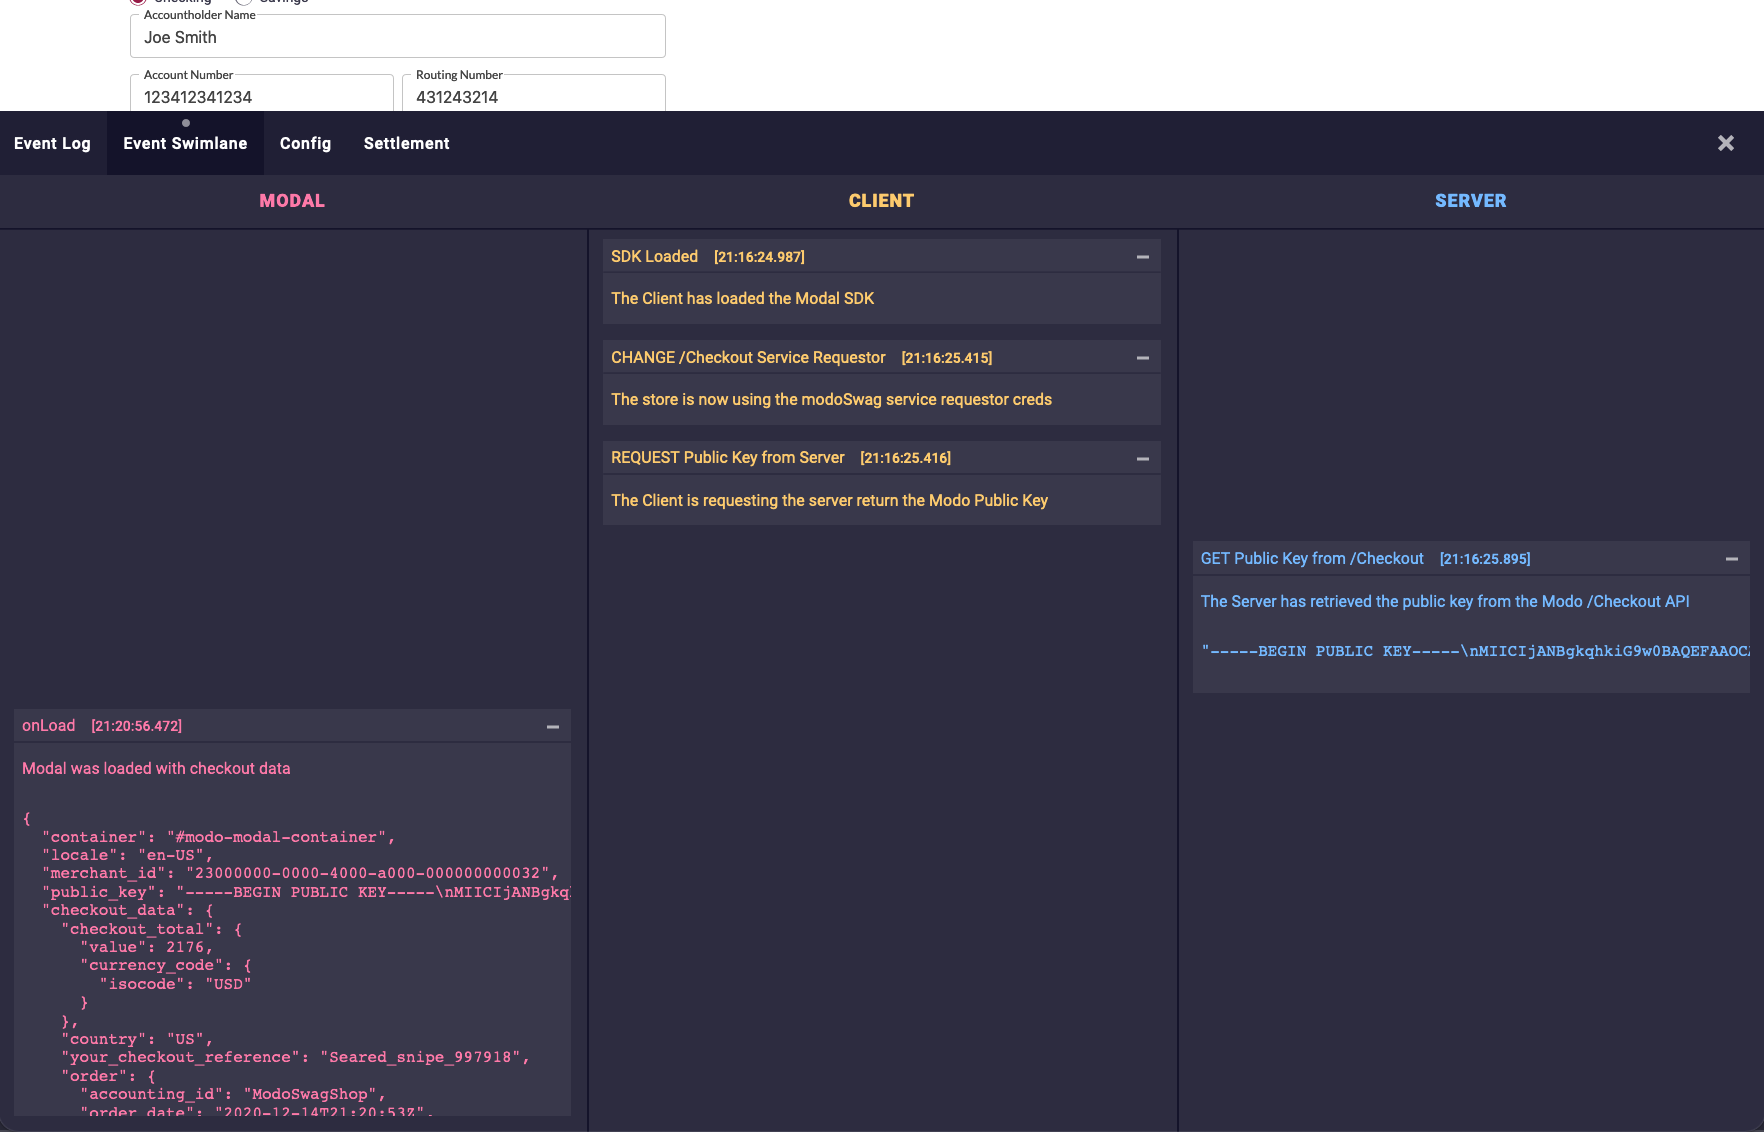Click 'The Client has loaded the Modal SDK'
Image resolution: width=1764 pixels, height=1132 pixels.
pos(742,299)
